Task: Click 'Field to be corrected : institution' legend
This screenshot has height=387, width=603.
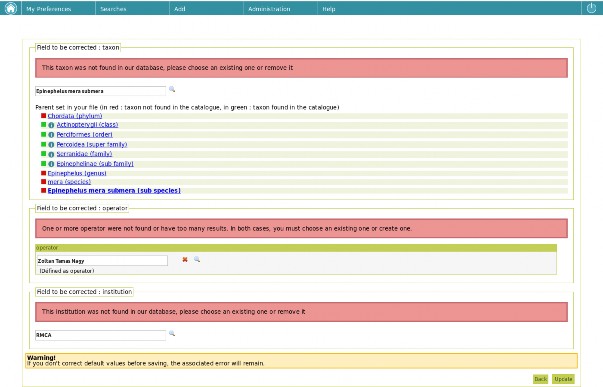Action: 84,292
